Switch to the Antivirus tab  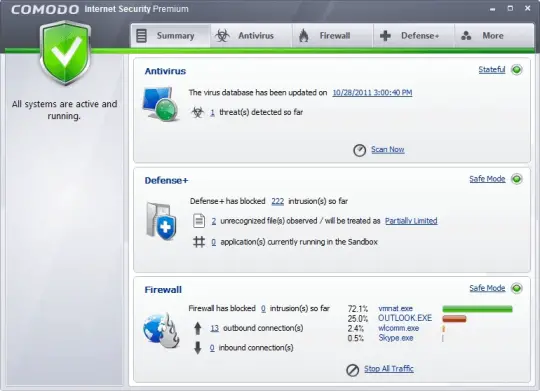tap(252, 35)
